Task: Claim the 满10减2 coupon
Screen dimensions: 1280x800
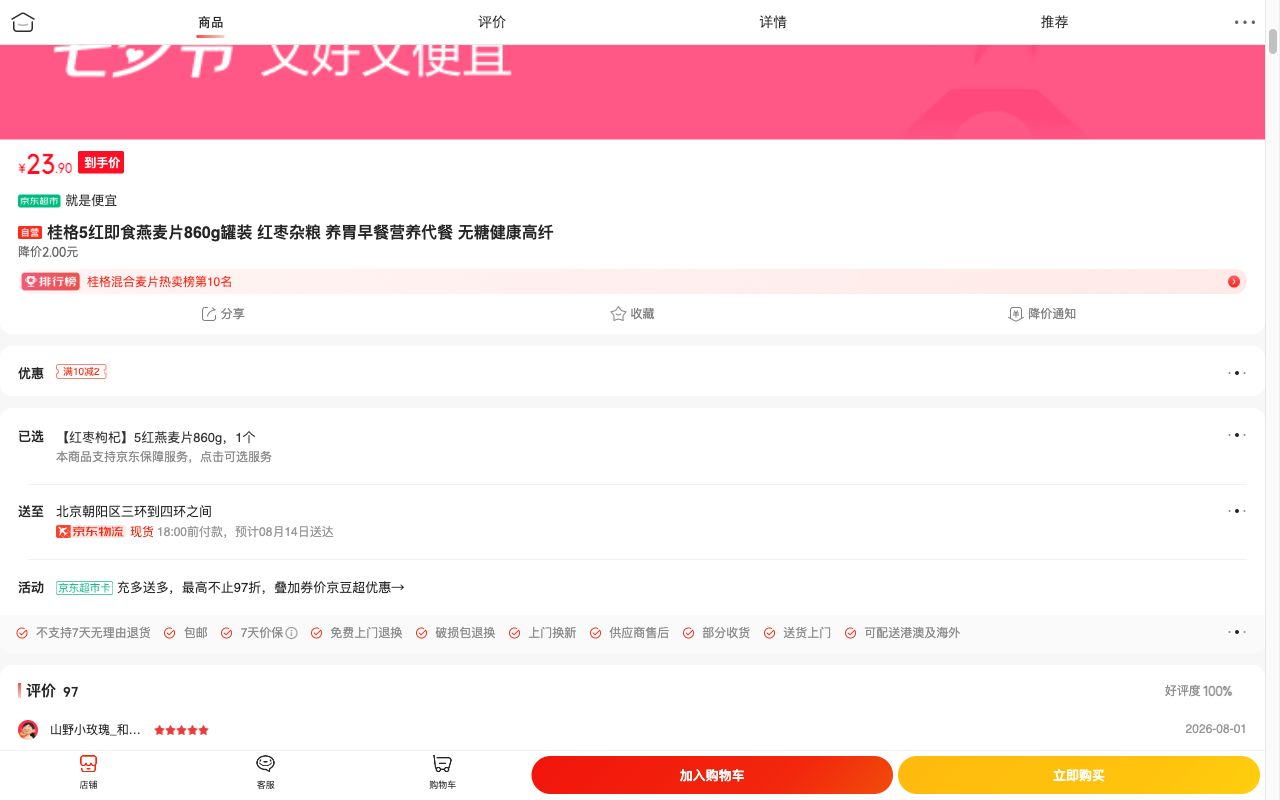Action: pyautogui.click(x=81, y=372)
